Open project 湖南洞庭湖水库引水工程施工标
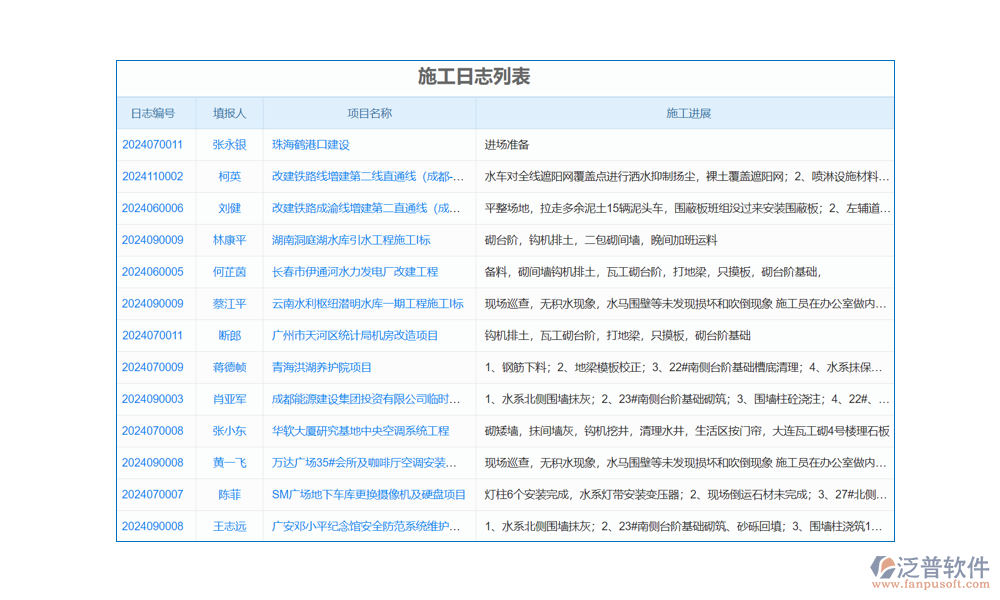Image resolution: width=1000 pixels, height=600 pixels. point(351,240)
